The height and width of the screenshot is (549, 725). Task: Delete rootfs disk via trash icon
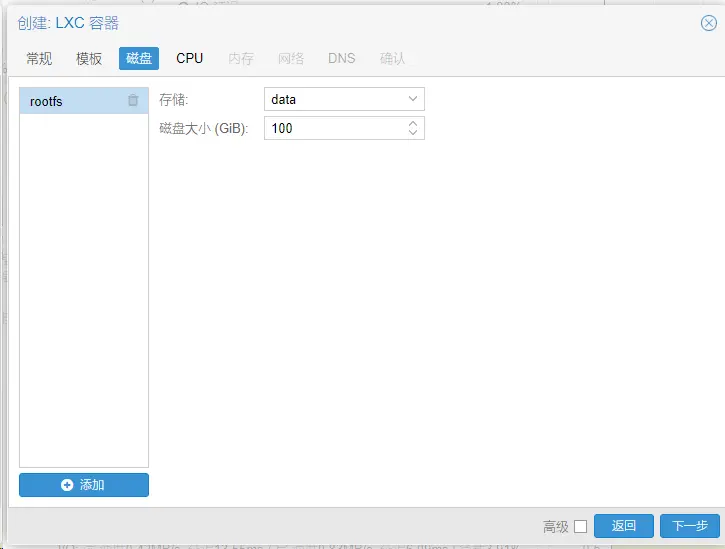[x=133, y=101]
